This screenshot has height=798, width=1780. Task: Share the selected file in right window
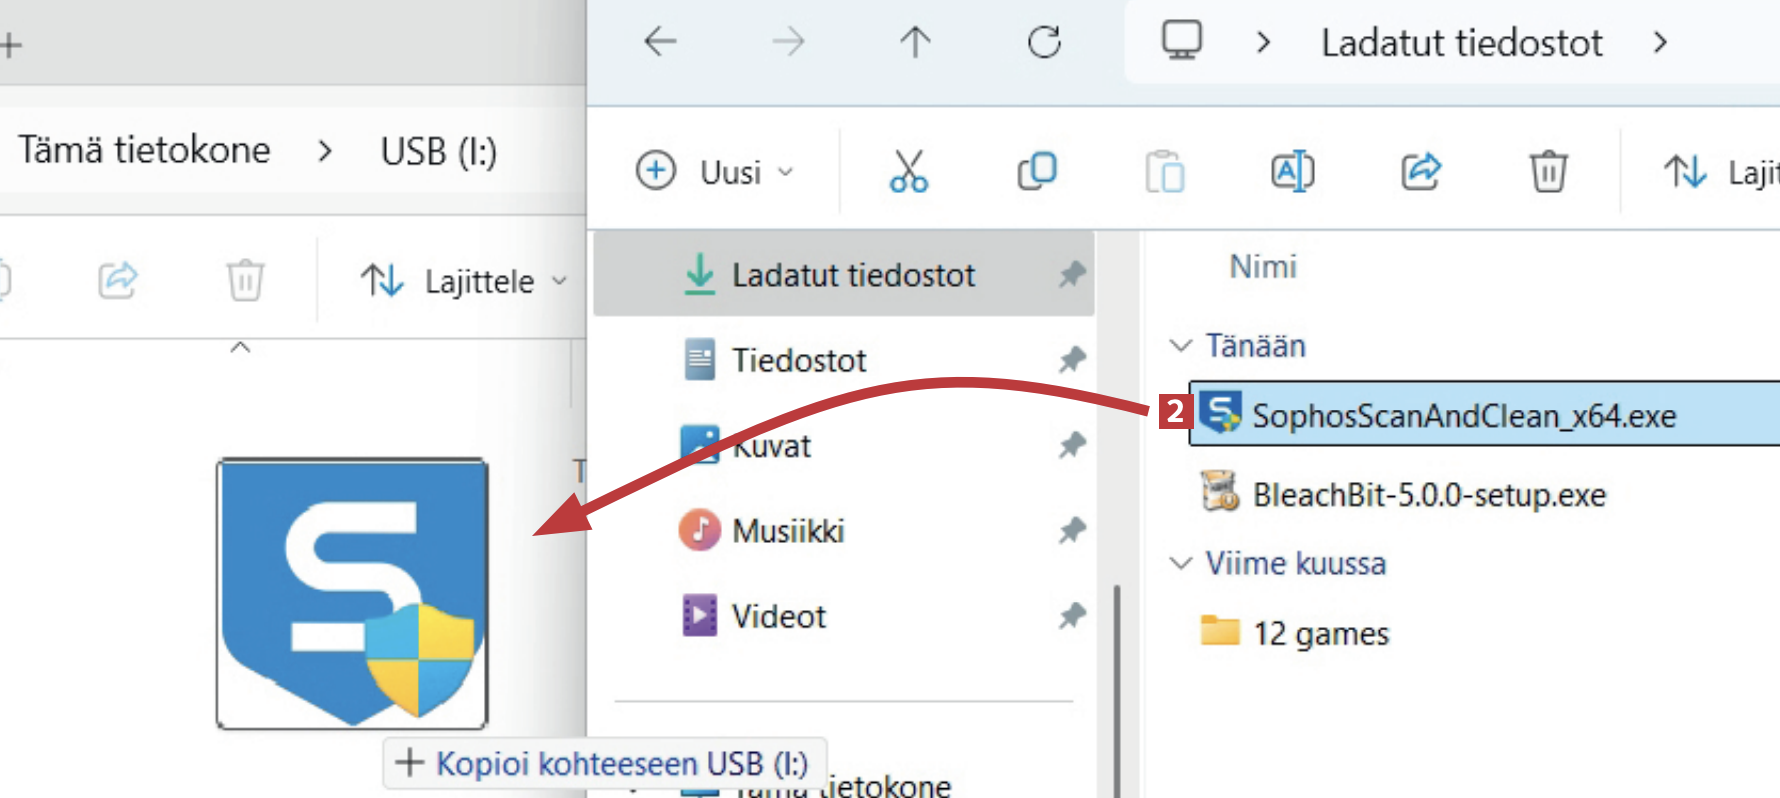(1421, 172)
